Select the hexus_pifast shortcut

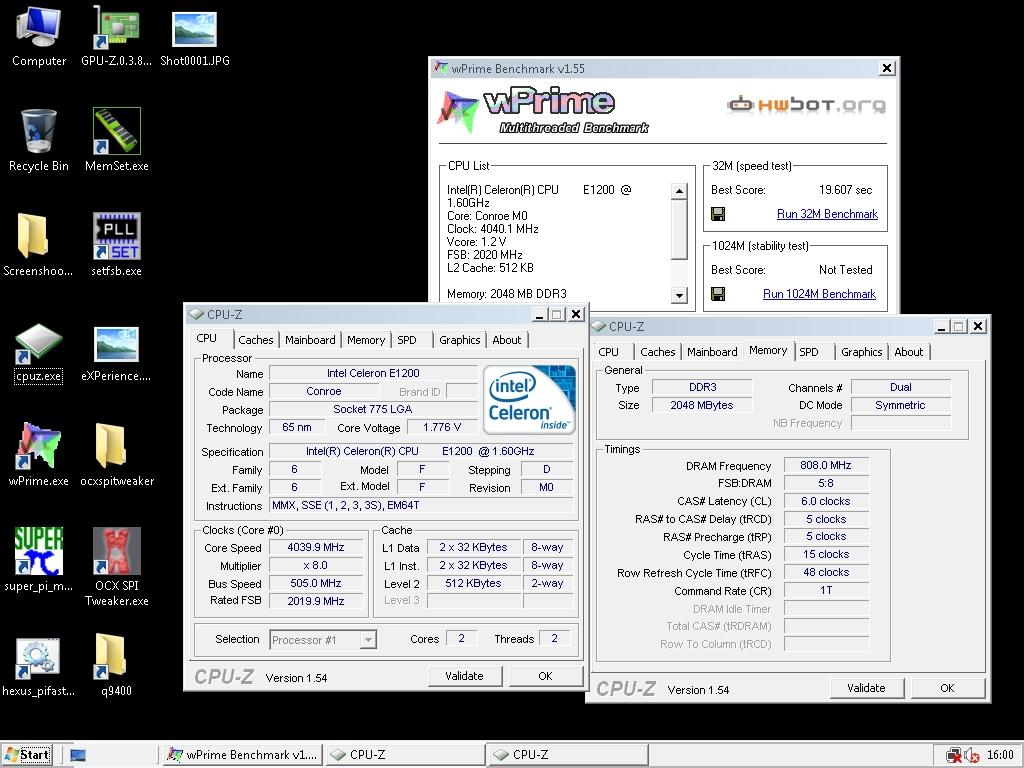[x=39, y=666]
